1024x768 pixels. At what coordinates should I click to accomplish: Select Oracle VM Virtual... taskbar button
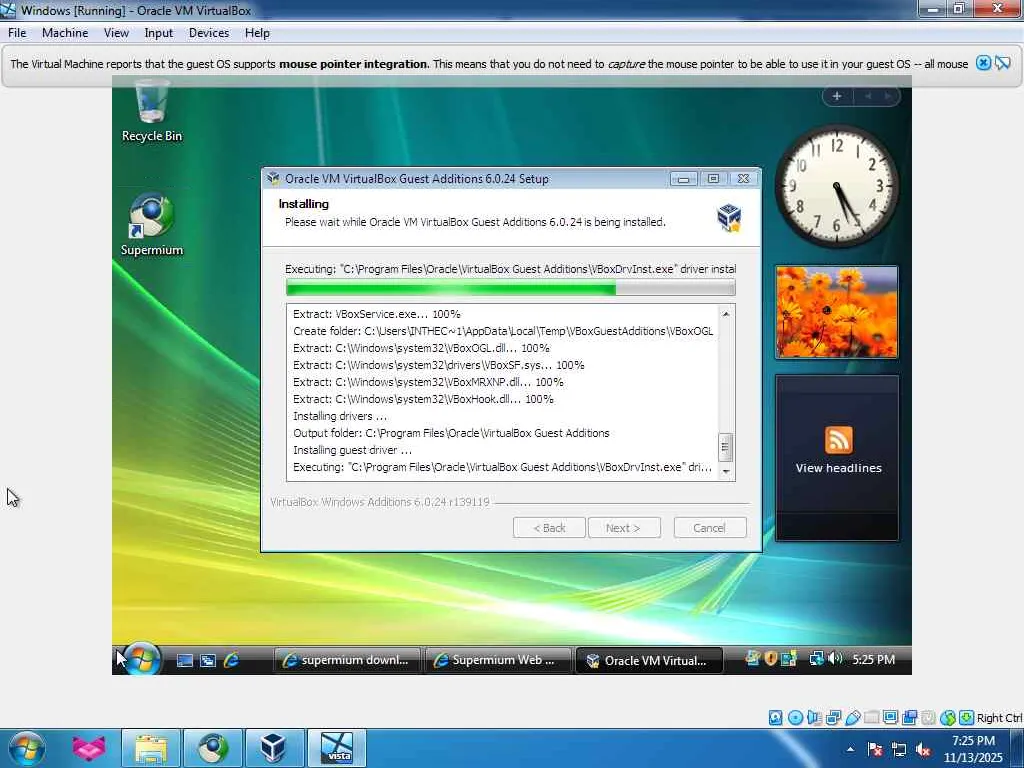tap(649, 660)
